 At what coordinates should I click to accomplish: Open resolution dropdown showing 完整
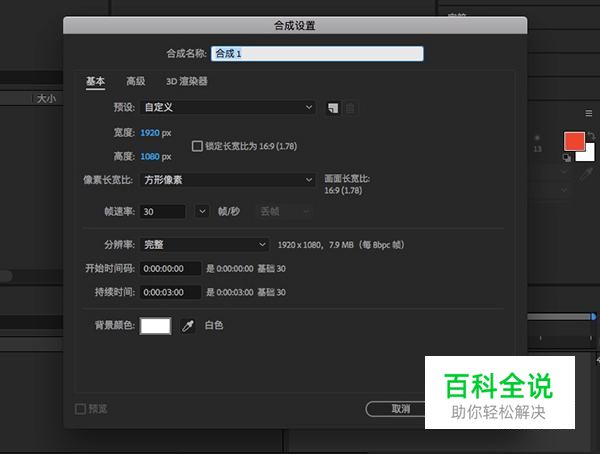[x=204, y=245]
